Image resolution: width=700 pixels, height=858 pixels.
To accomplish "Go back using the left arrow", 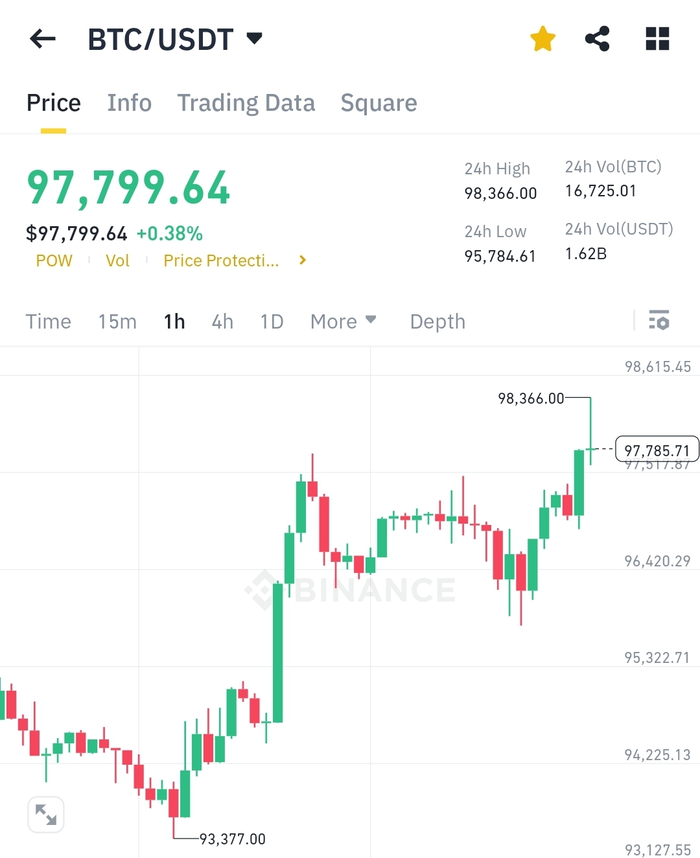I will point(43,39).
